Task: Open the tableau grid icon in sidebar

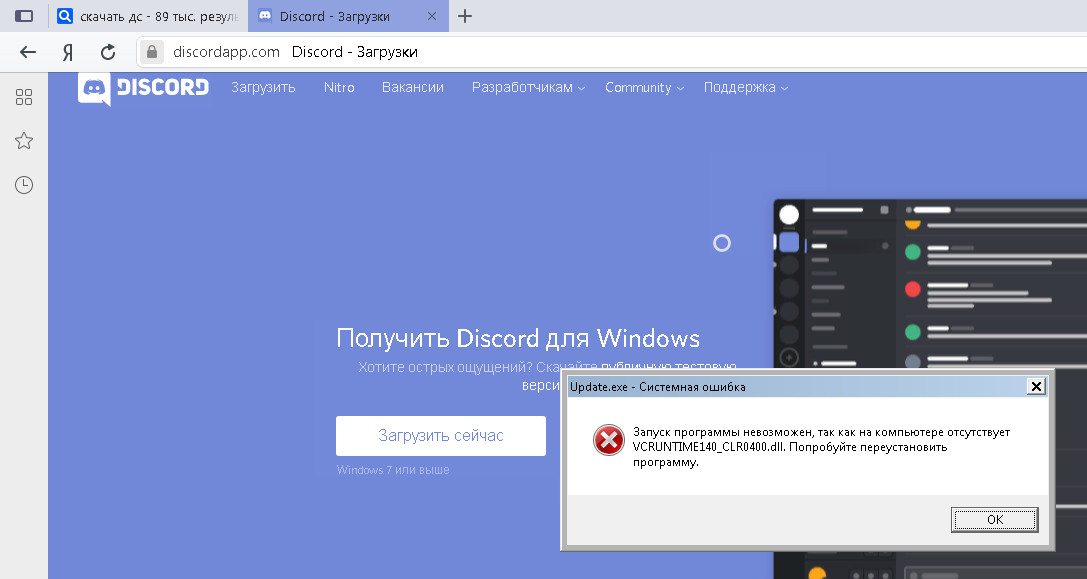Action: [24, 97]
